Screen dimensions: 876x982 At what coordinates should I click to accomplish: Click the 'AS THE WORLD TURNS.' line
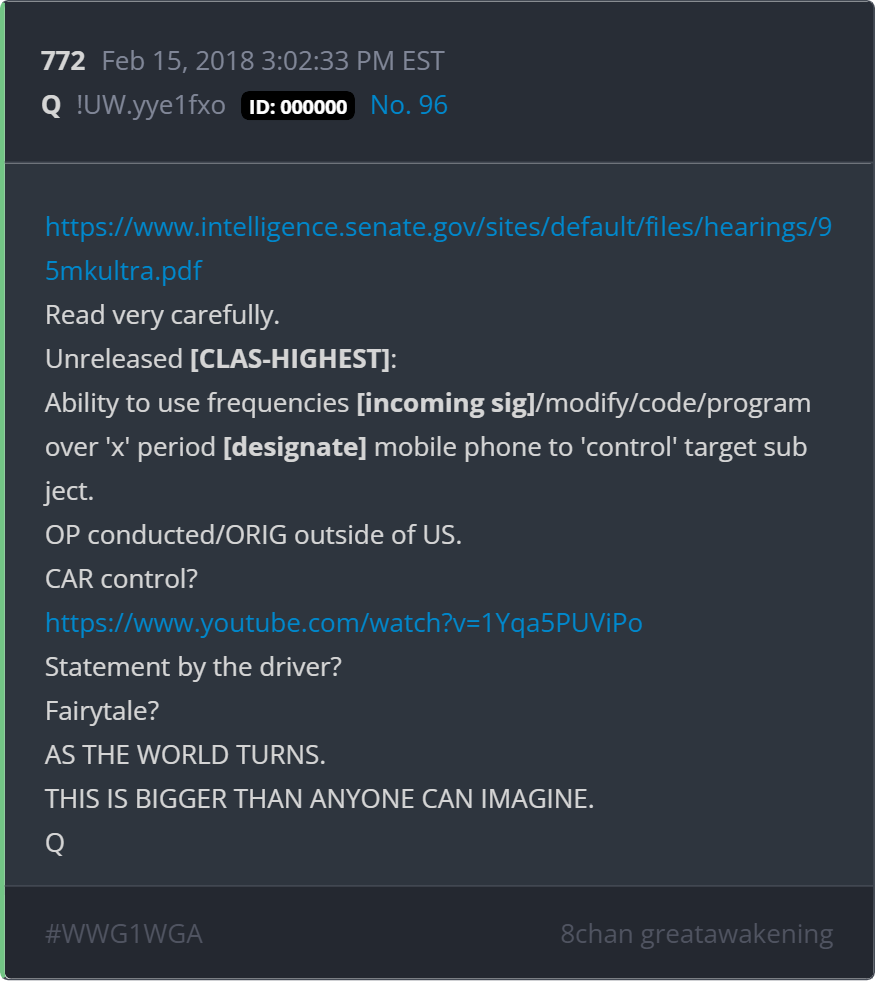point(185,755)
